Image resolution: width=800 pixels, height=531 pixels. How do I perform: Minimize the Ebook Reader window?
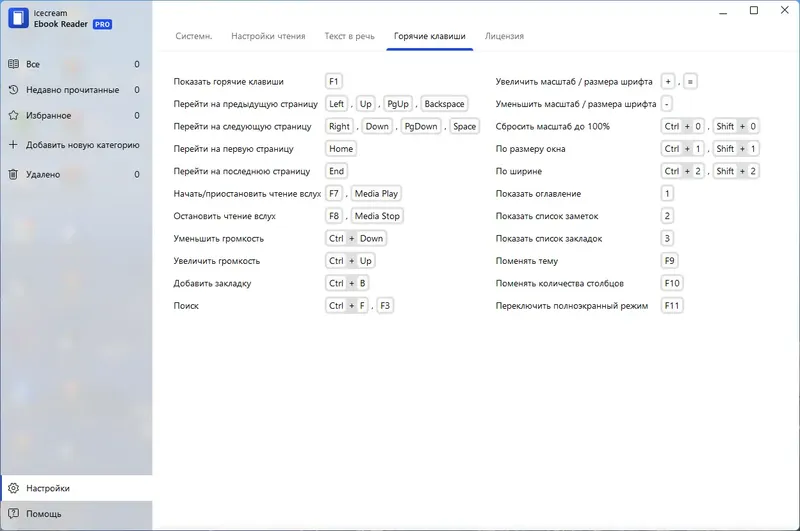723,11
